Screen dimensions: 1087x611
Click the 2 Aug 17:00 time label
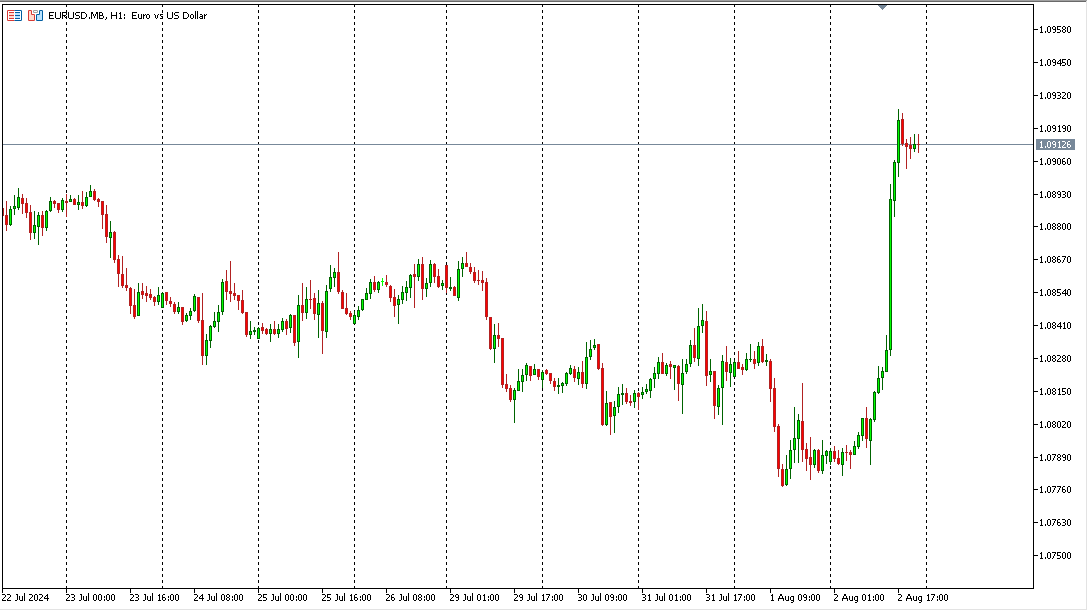click(x=923, y=598)
